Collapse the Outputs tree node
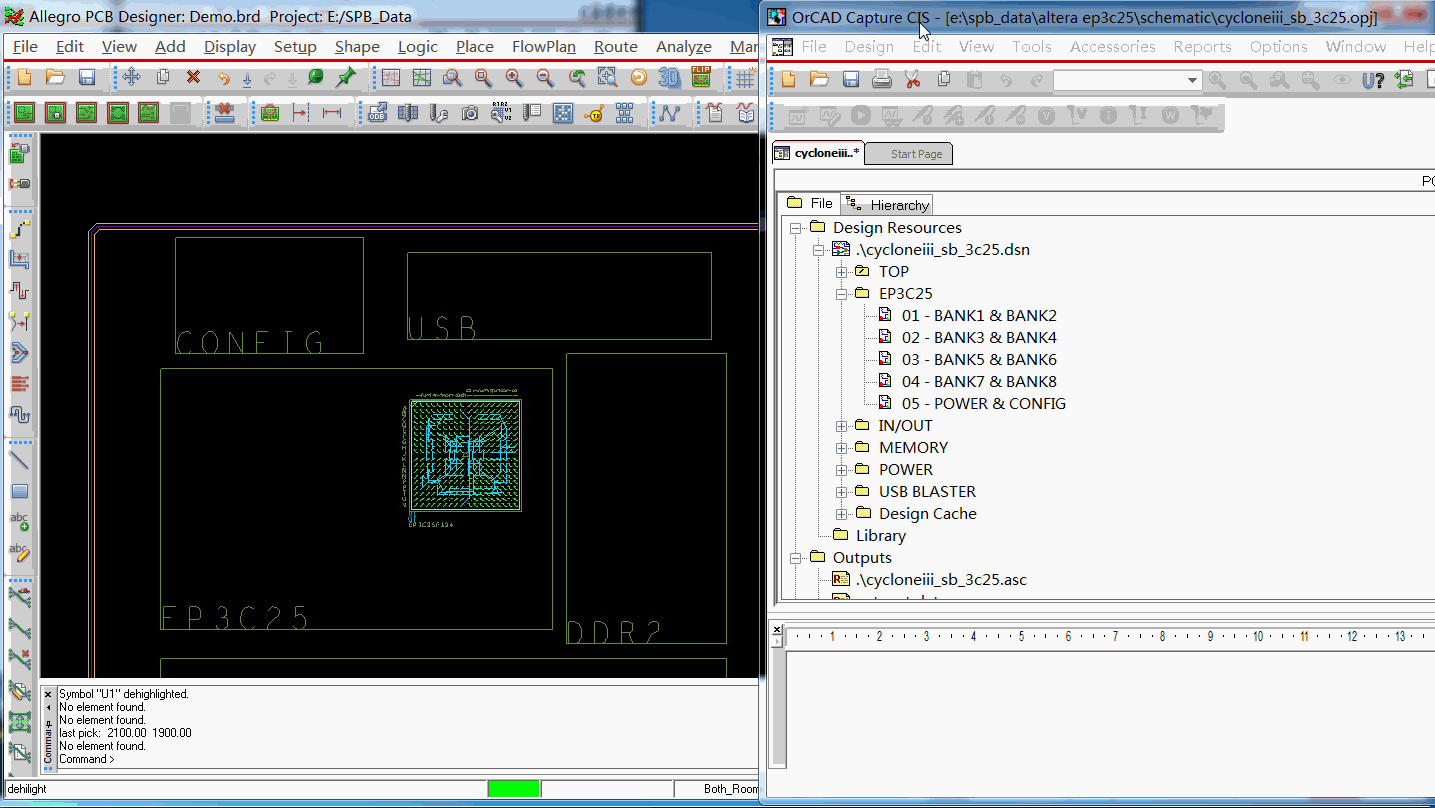 pos(795,558)
